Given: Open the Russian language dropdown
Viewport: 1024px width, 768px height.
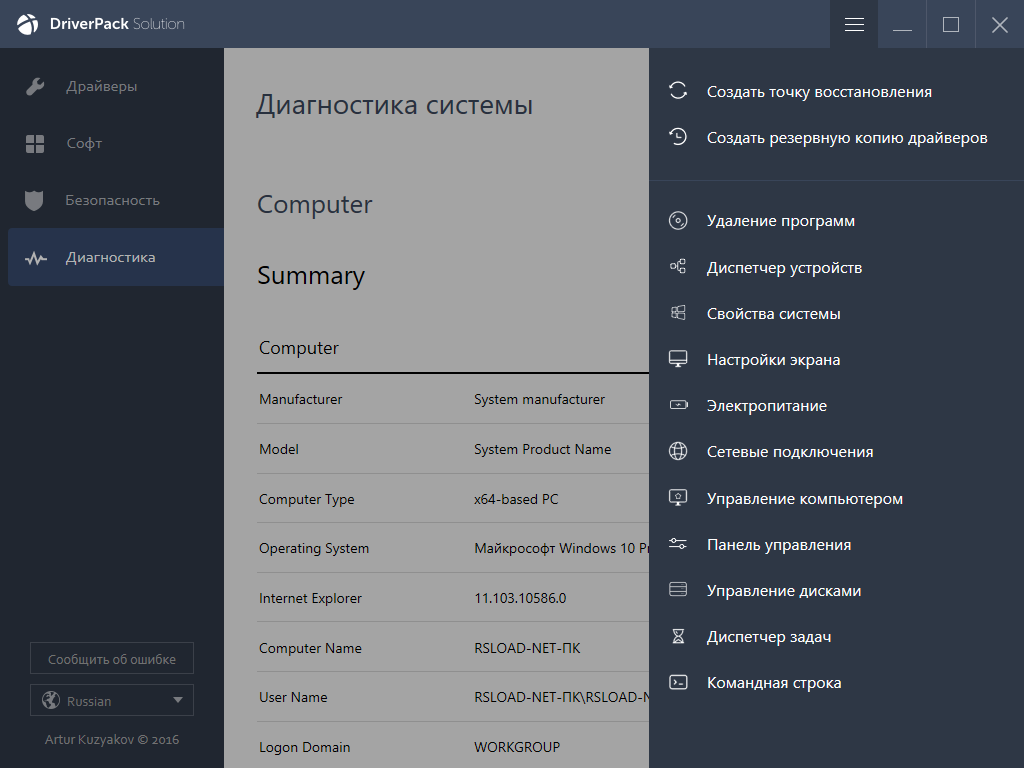Looking at the screenshot, I should pyautogui.click(x=112, y=701).
